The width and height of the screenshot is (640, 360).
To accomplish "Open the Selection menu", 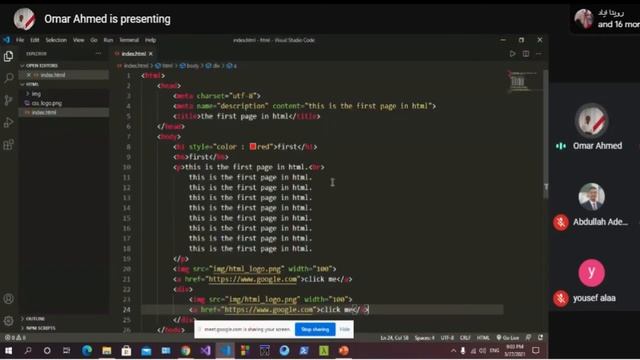I will click(x=56, y=40).
